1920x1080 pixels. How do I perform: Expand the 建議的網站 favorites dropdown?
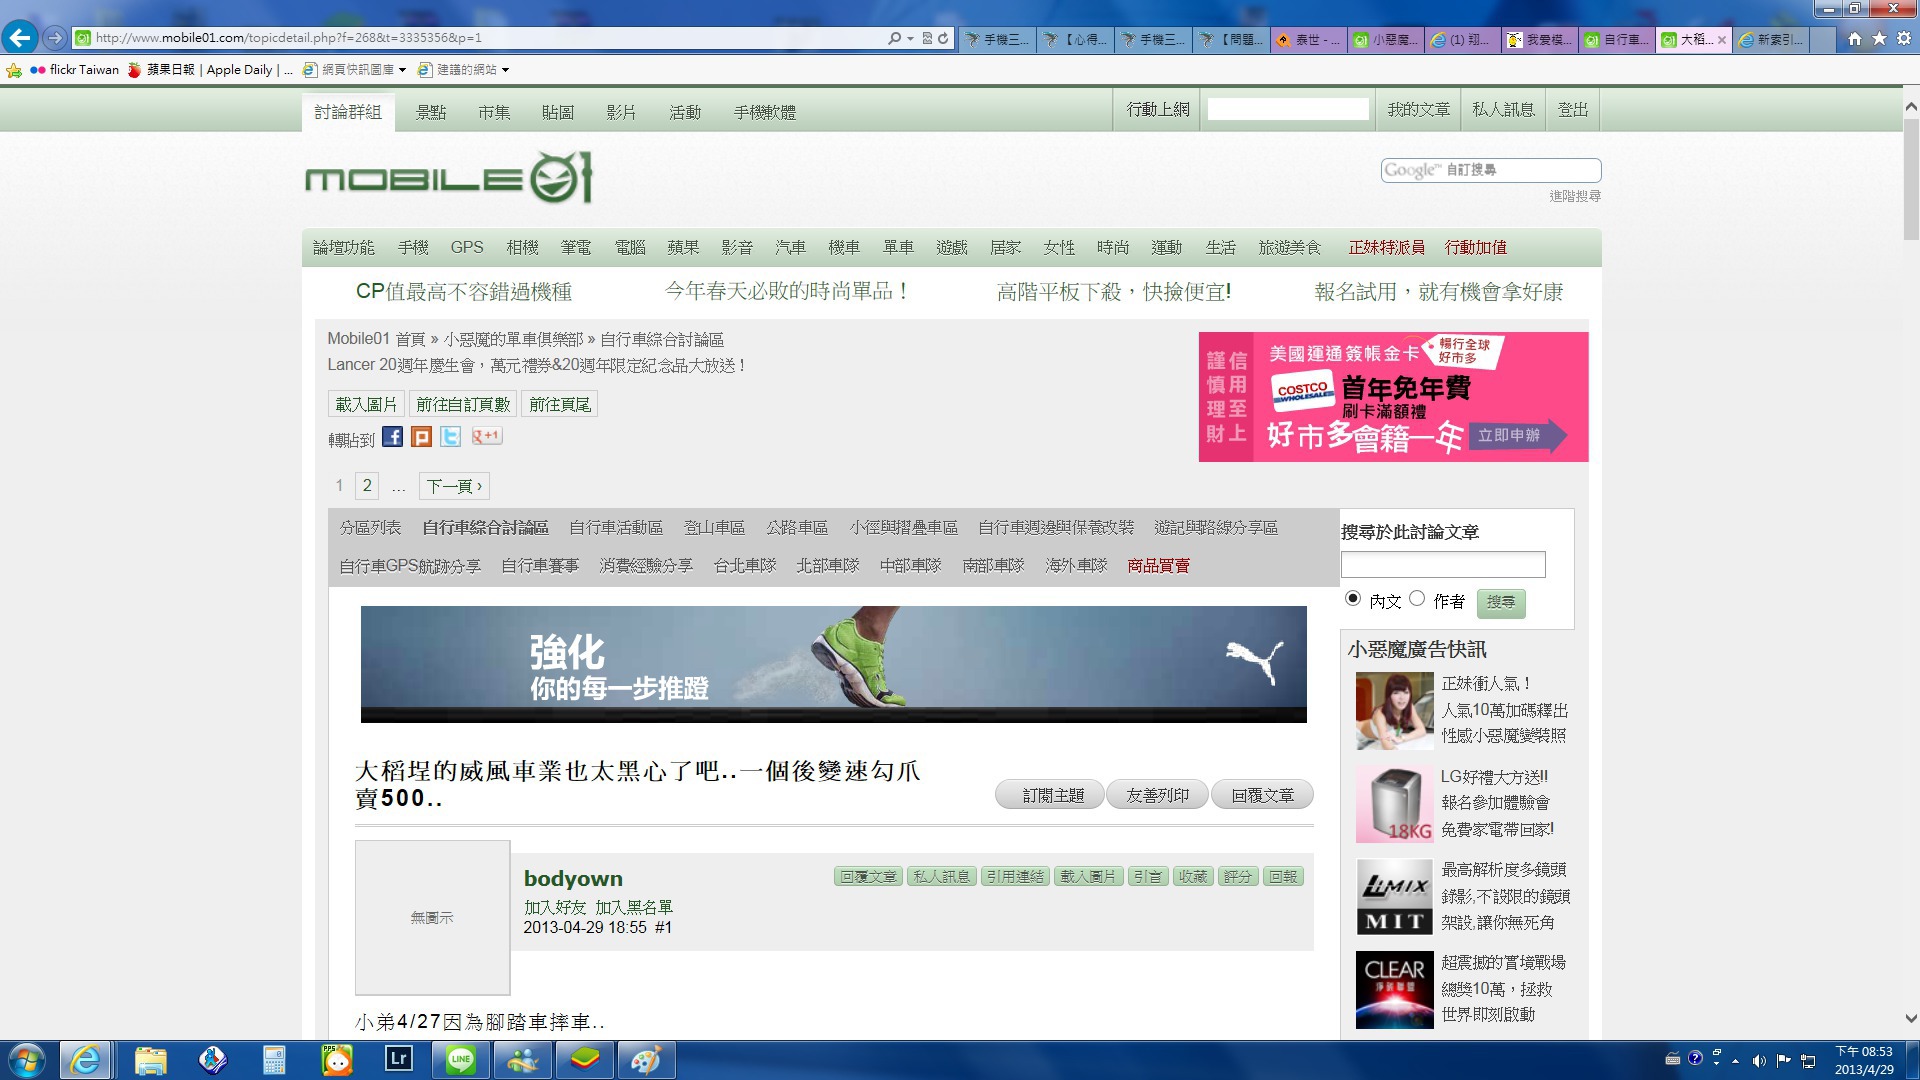coord(505,70)
